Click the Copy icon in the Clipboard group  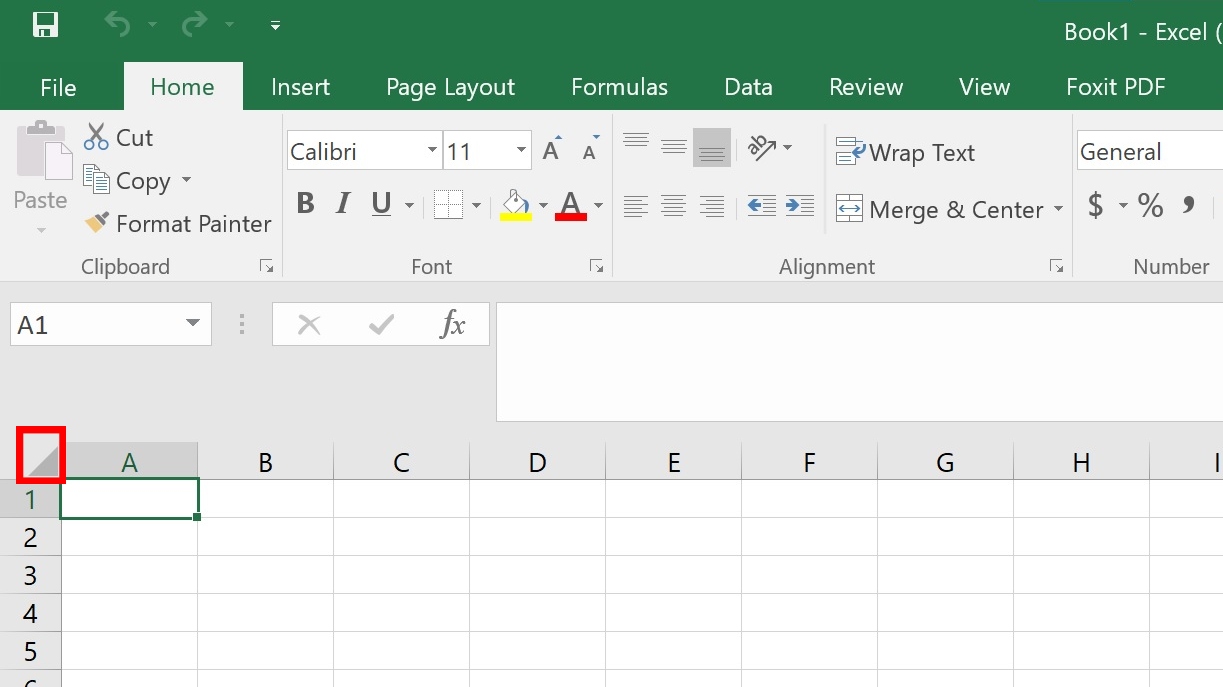pyautogui.click(x=98, y=181)
